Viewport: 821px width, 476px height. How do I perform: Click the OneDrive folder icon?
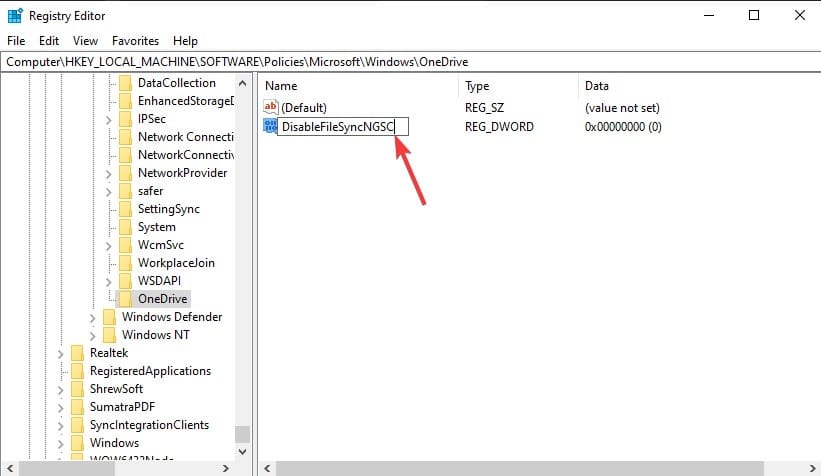coord(126,299)
